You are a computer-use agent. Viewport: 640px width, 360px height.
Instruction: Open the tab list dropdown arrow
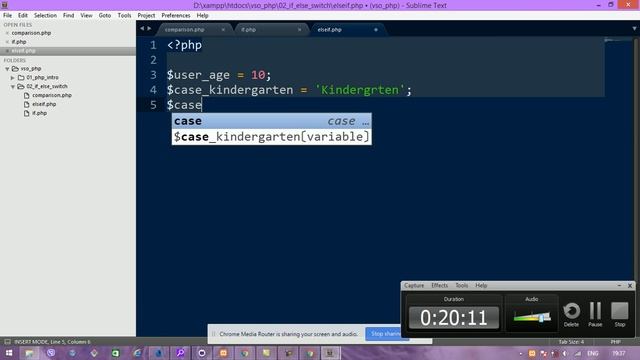pos(634,29)
